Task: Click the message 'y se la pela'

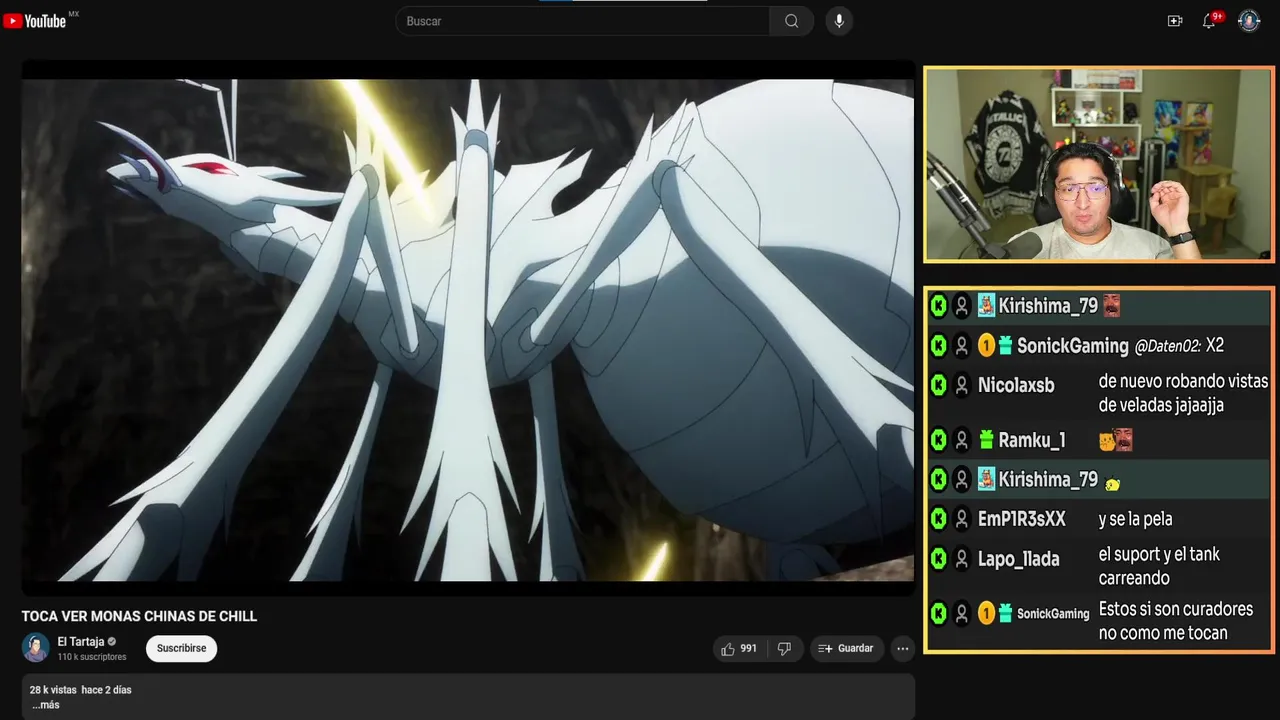Action: tap(1135, 519)
